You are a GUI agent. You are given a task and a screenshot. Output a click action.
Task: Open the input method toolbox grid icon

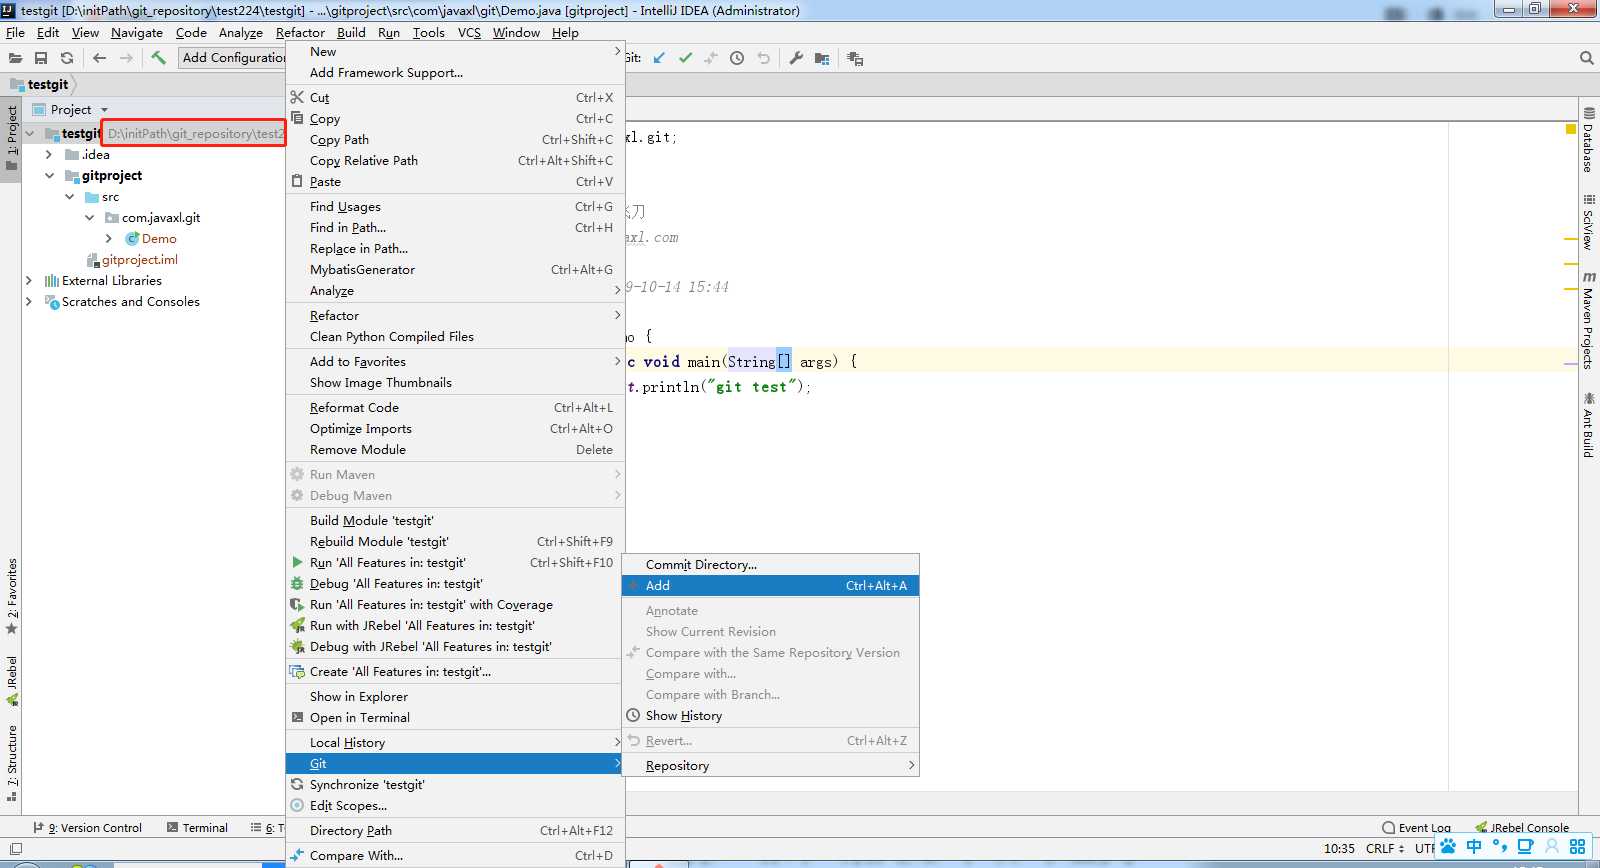point(1578,846)
